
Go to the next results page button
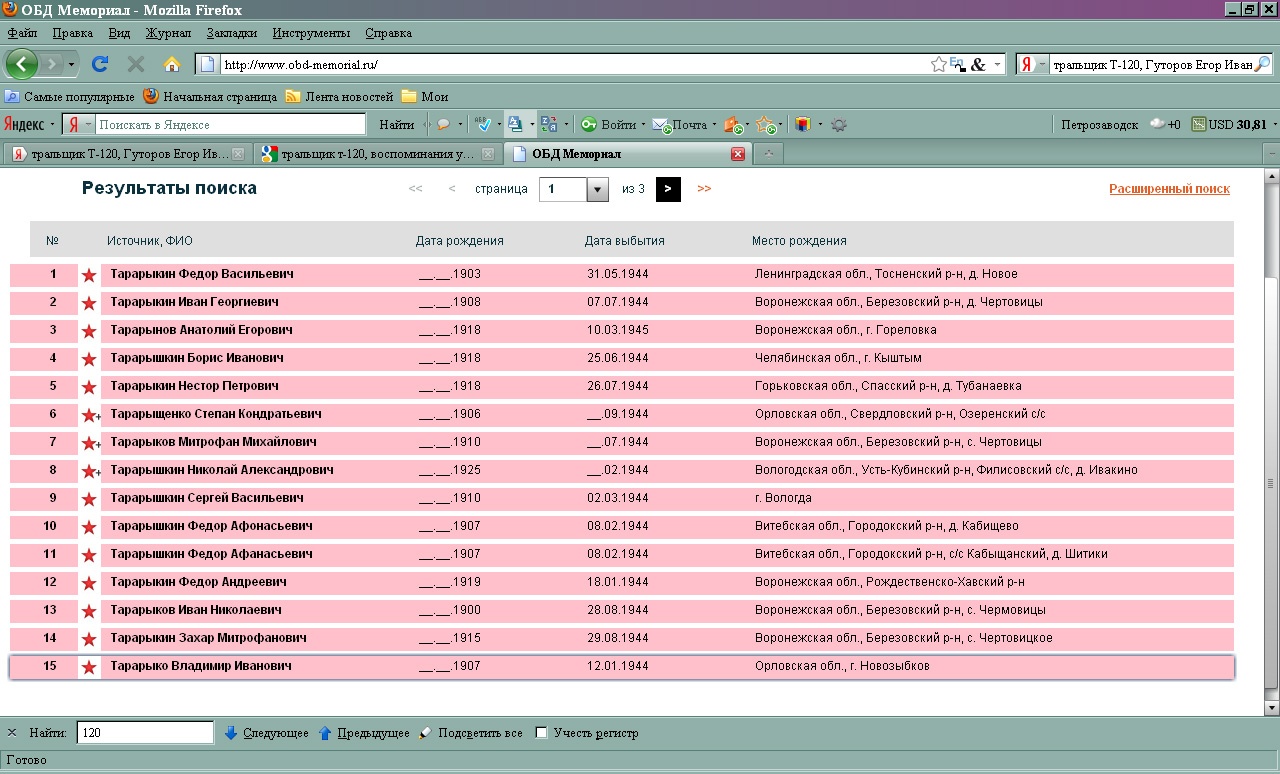[668, 189]
